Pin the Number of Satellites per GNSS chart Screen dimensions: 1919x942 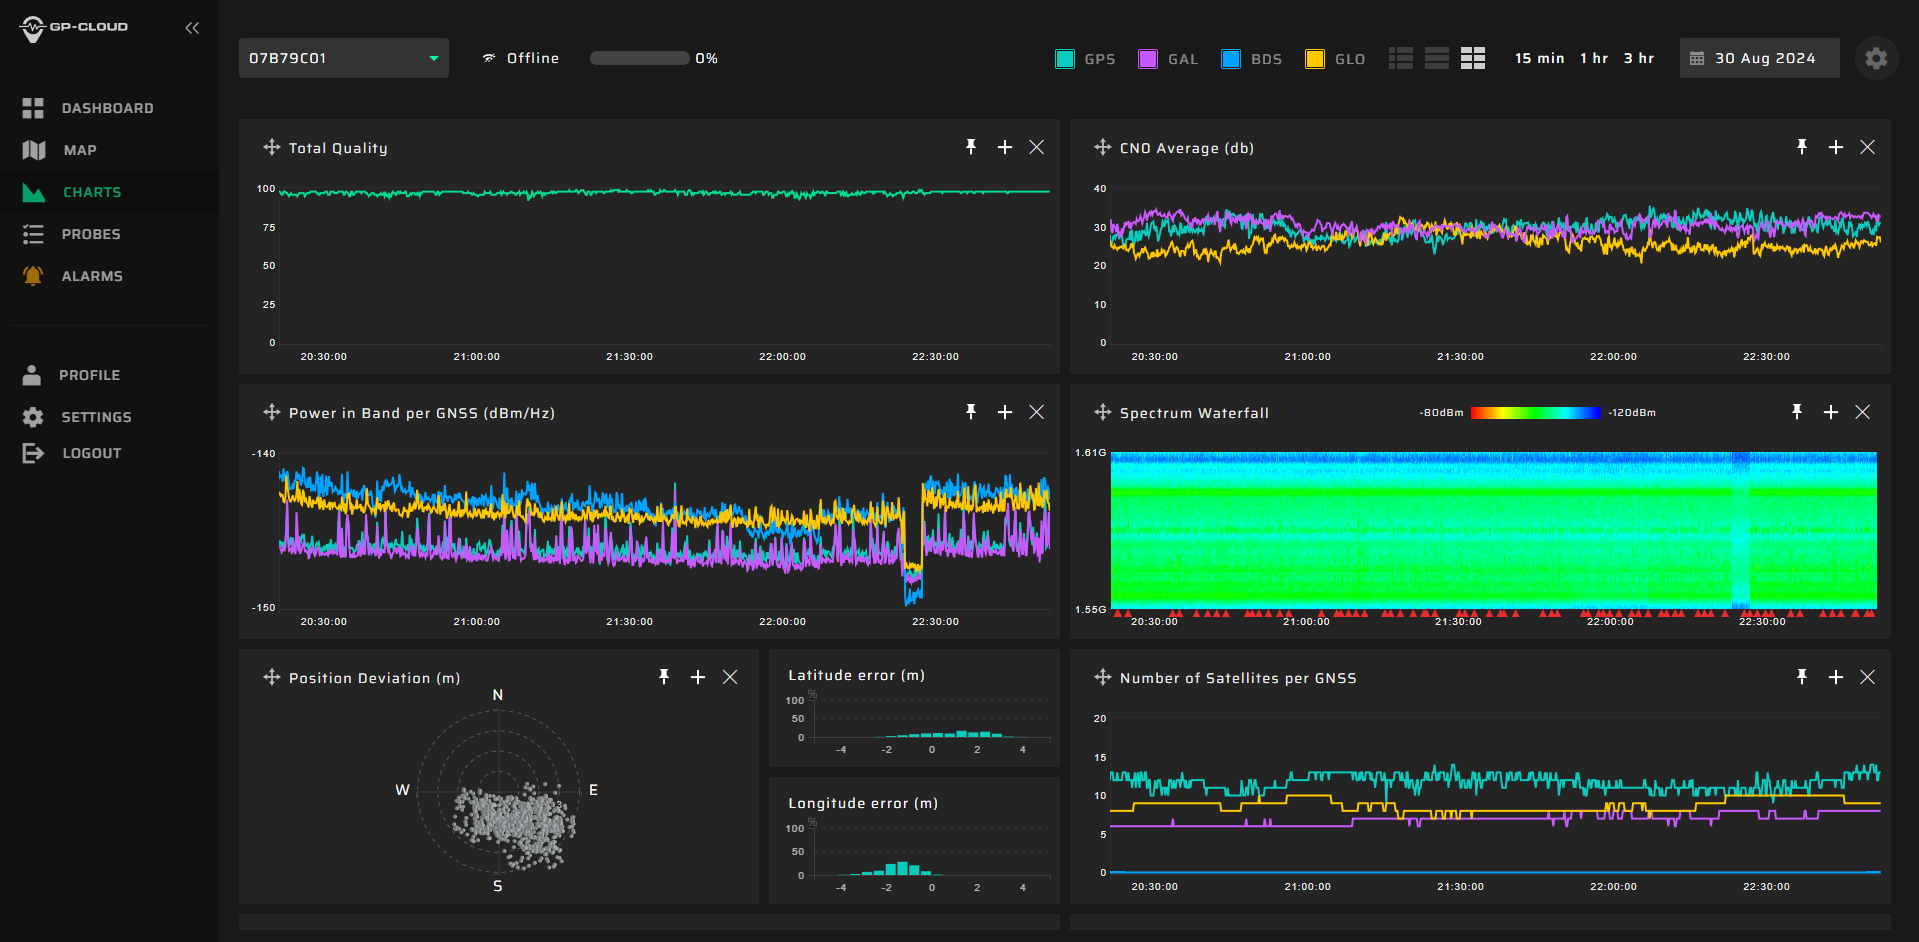click(1801, 677)
